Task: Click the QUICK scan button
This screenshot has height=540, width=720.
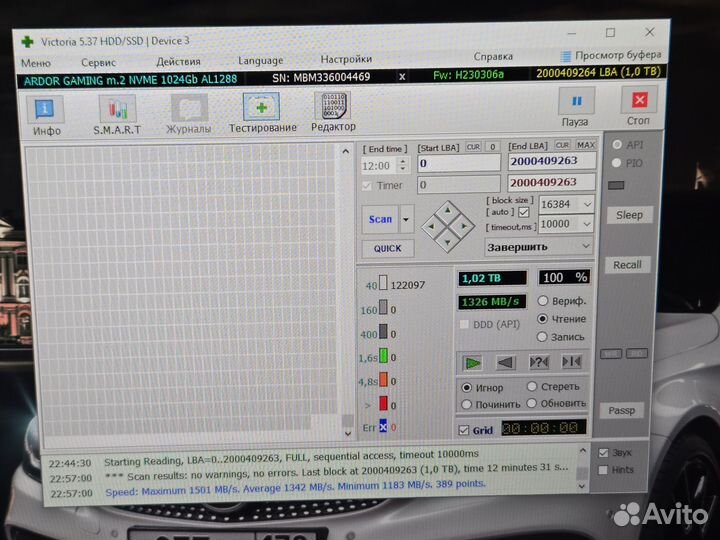Action: 387,248
